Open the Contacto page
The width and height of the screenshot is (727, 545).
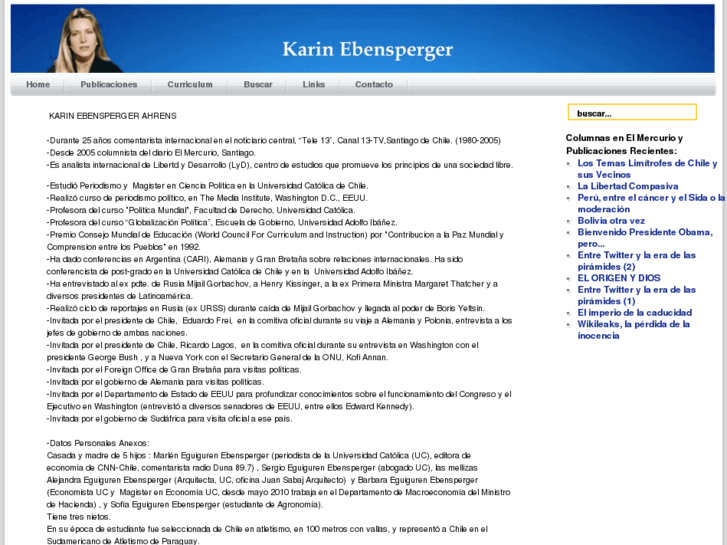pyautogui.click(x=374, y=84)
